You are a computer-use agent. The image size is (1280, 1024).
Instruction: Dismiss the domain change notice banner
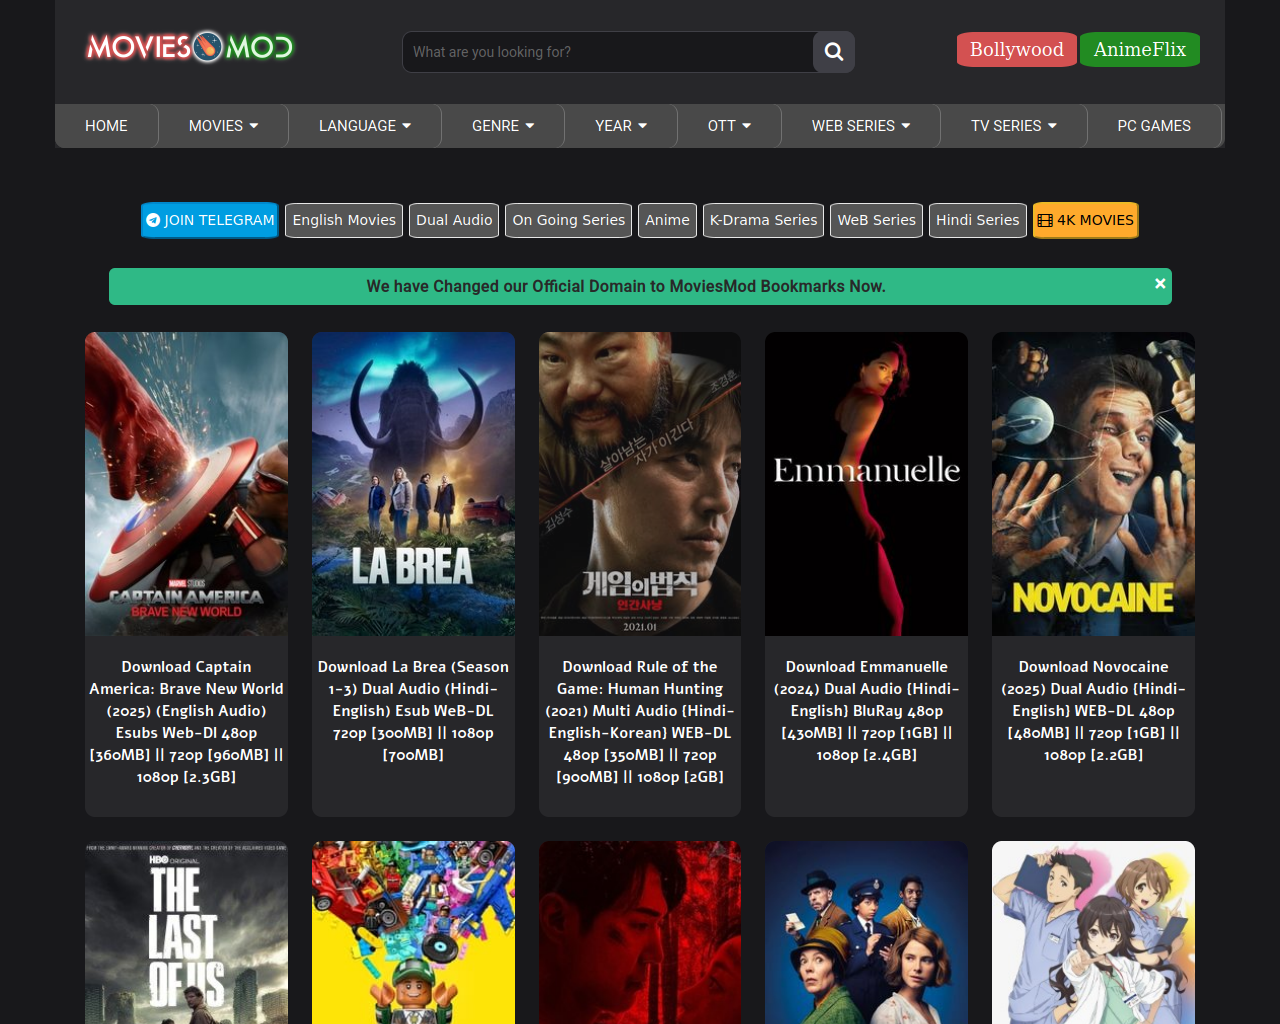tap(1160, 284)
